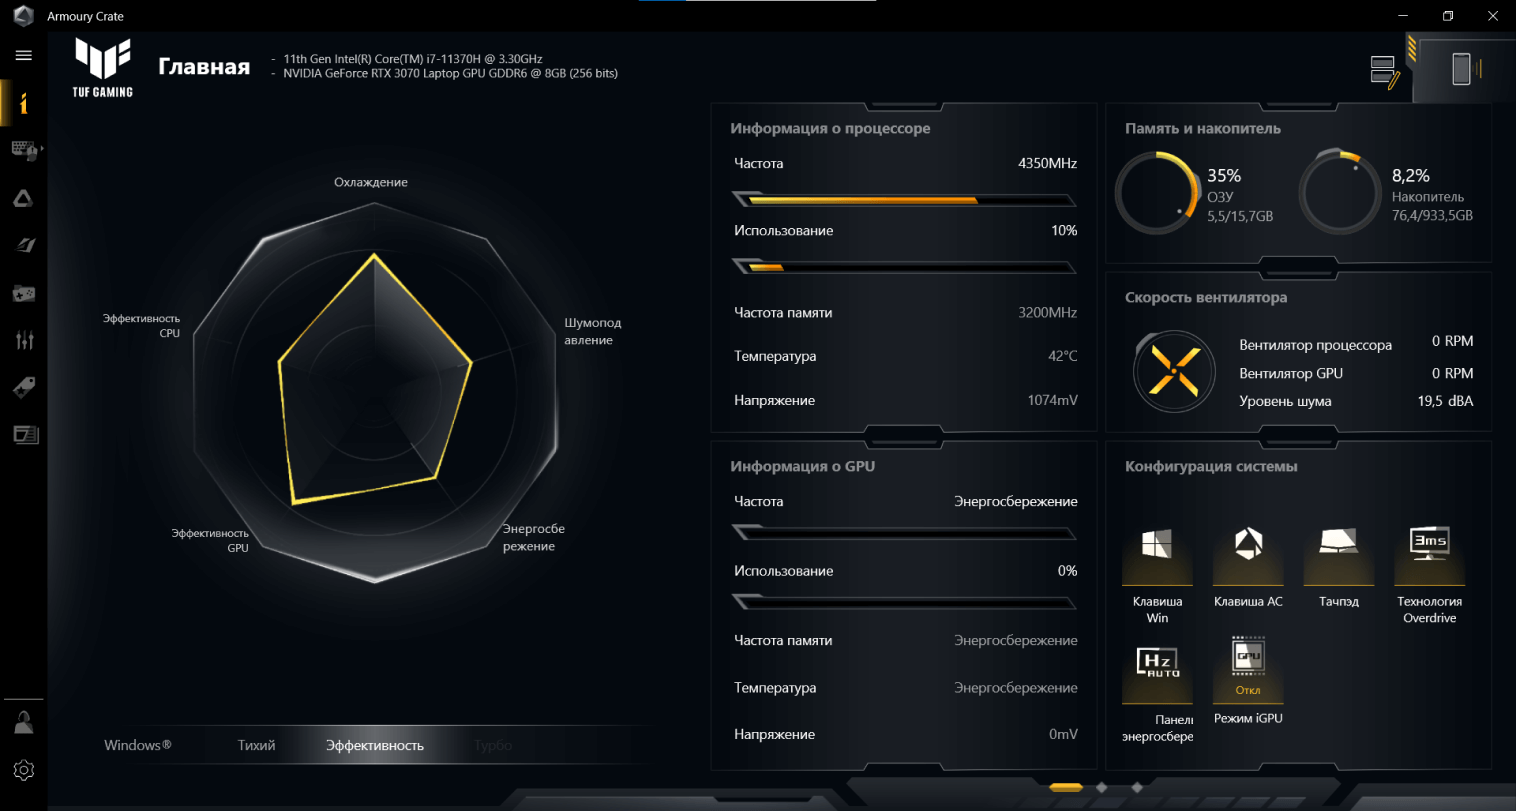Open the News page icon in the sidebar
The image size is (1516, 811).
(x=24, y=434)
